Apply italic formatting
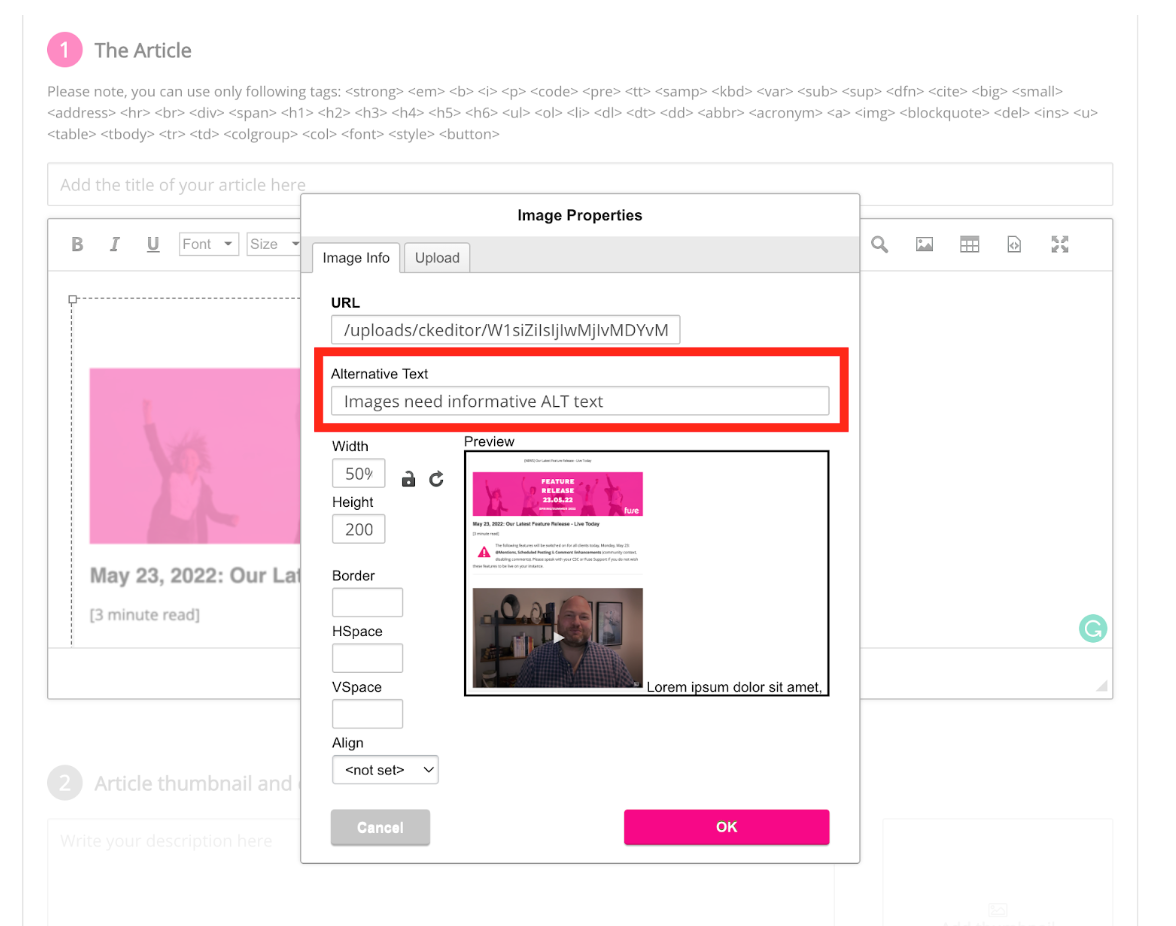This screenshot has height=926, width=1176. point(114,243)
